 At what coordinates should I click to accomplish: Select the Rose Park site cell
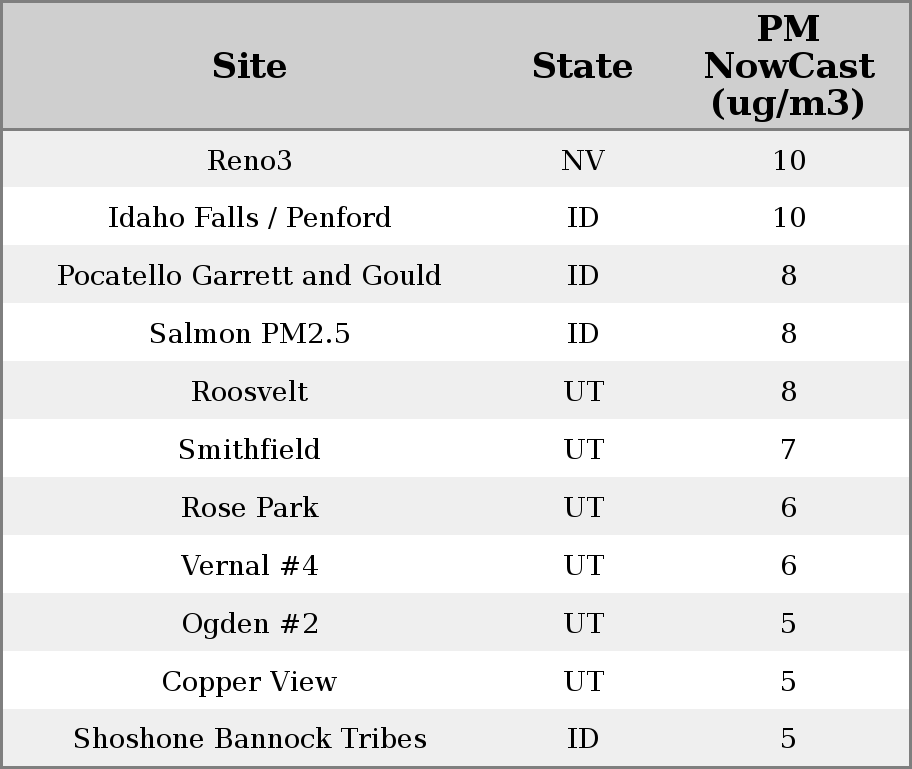(x=249, y=508)
